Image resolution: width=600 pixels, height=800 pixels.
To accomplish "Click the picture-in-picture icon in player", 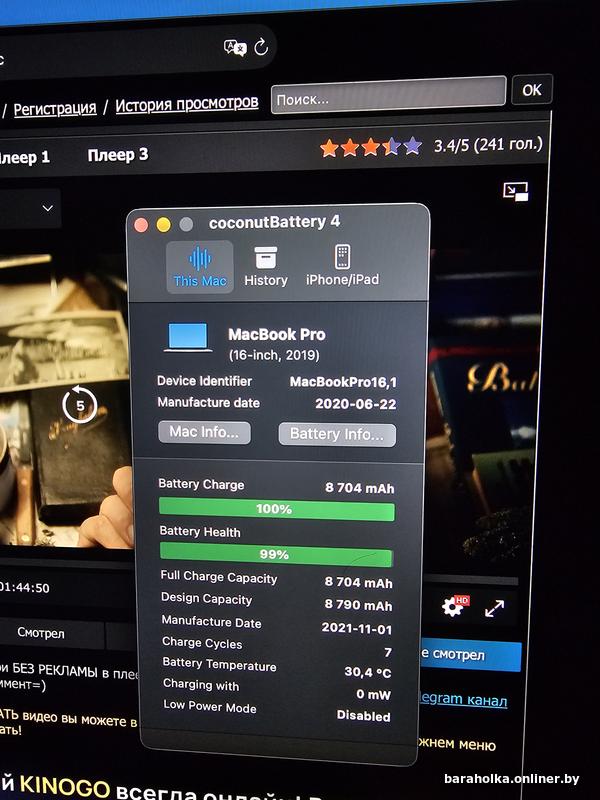I will point(515,191).
